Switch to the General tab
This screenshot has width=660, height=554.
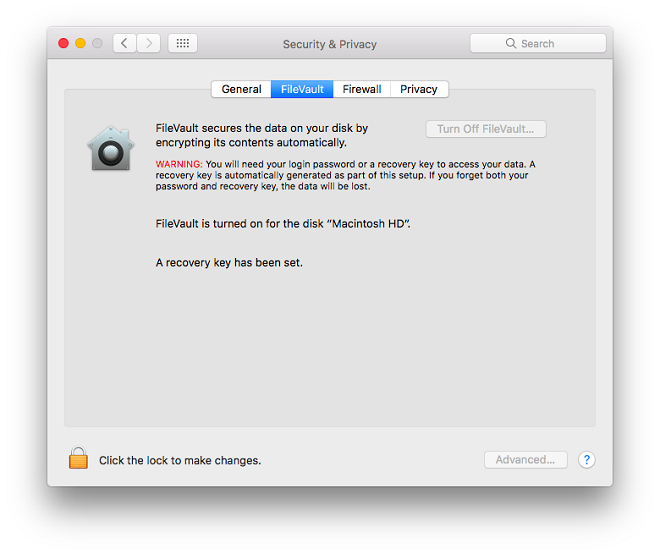(x=241, y=89)
